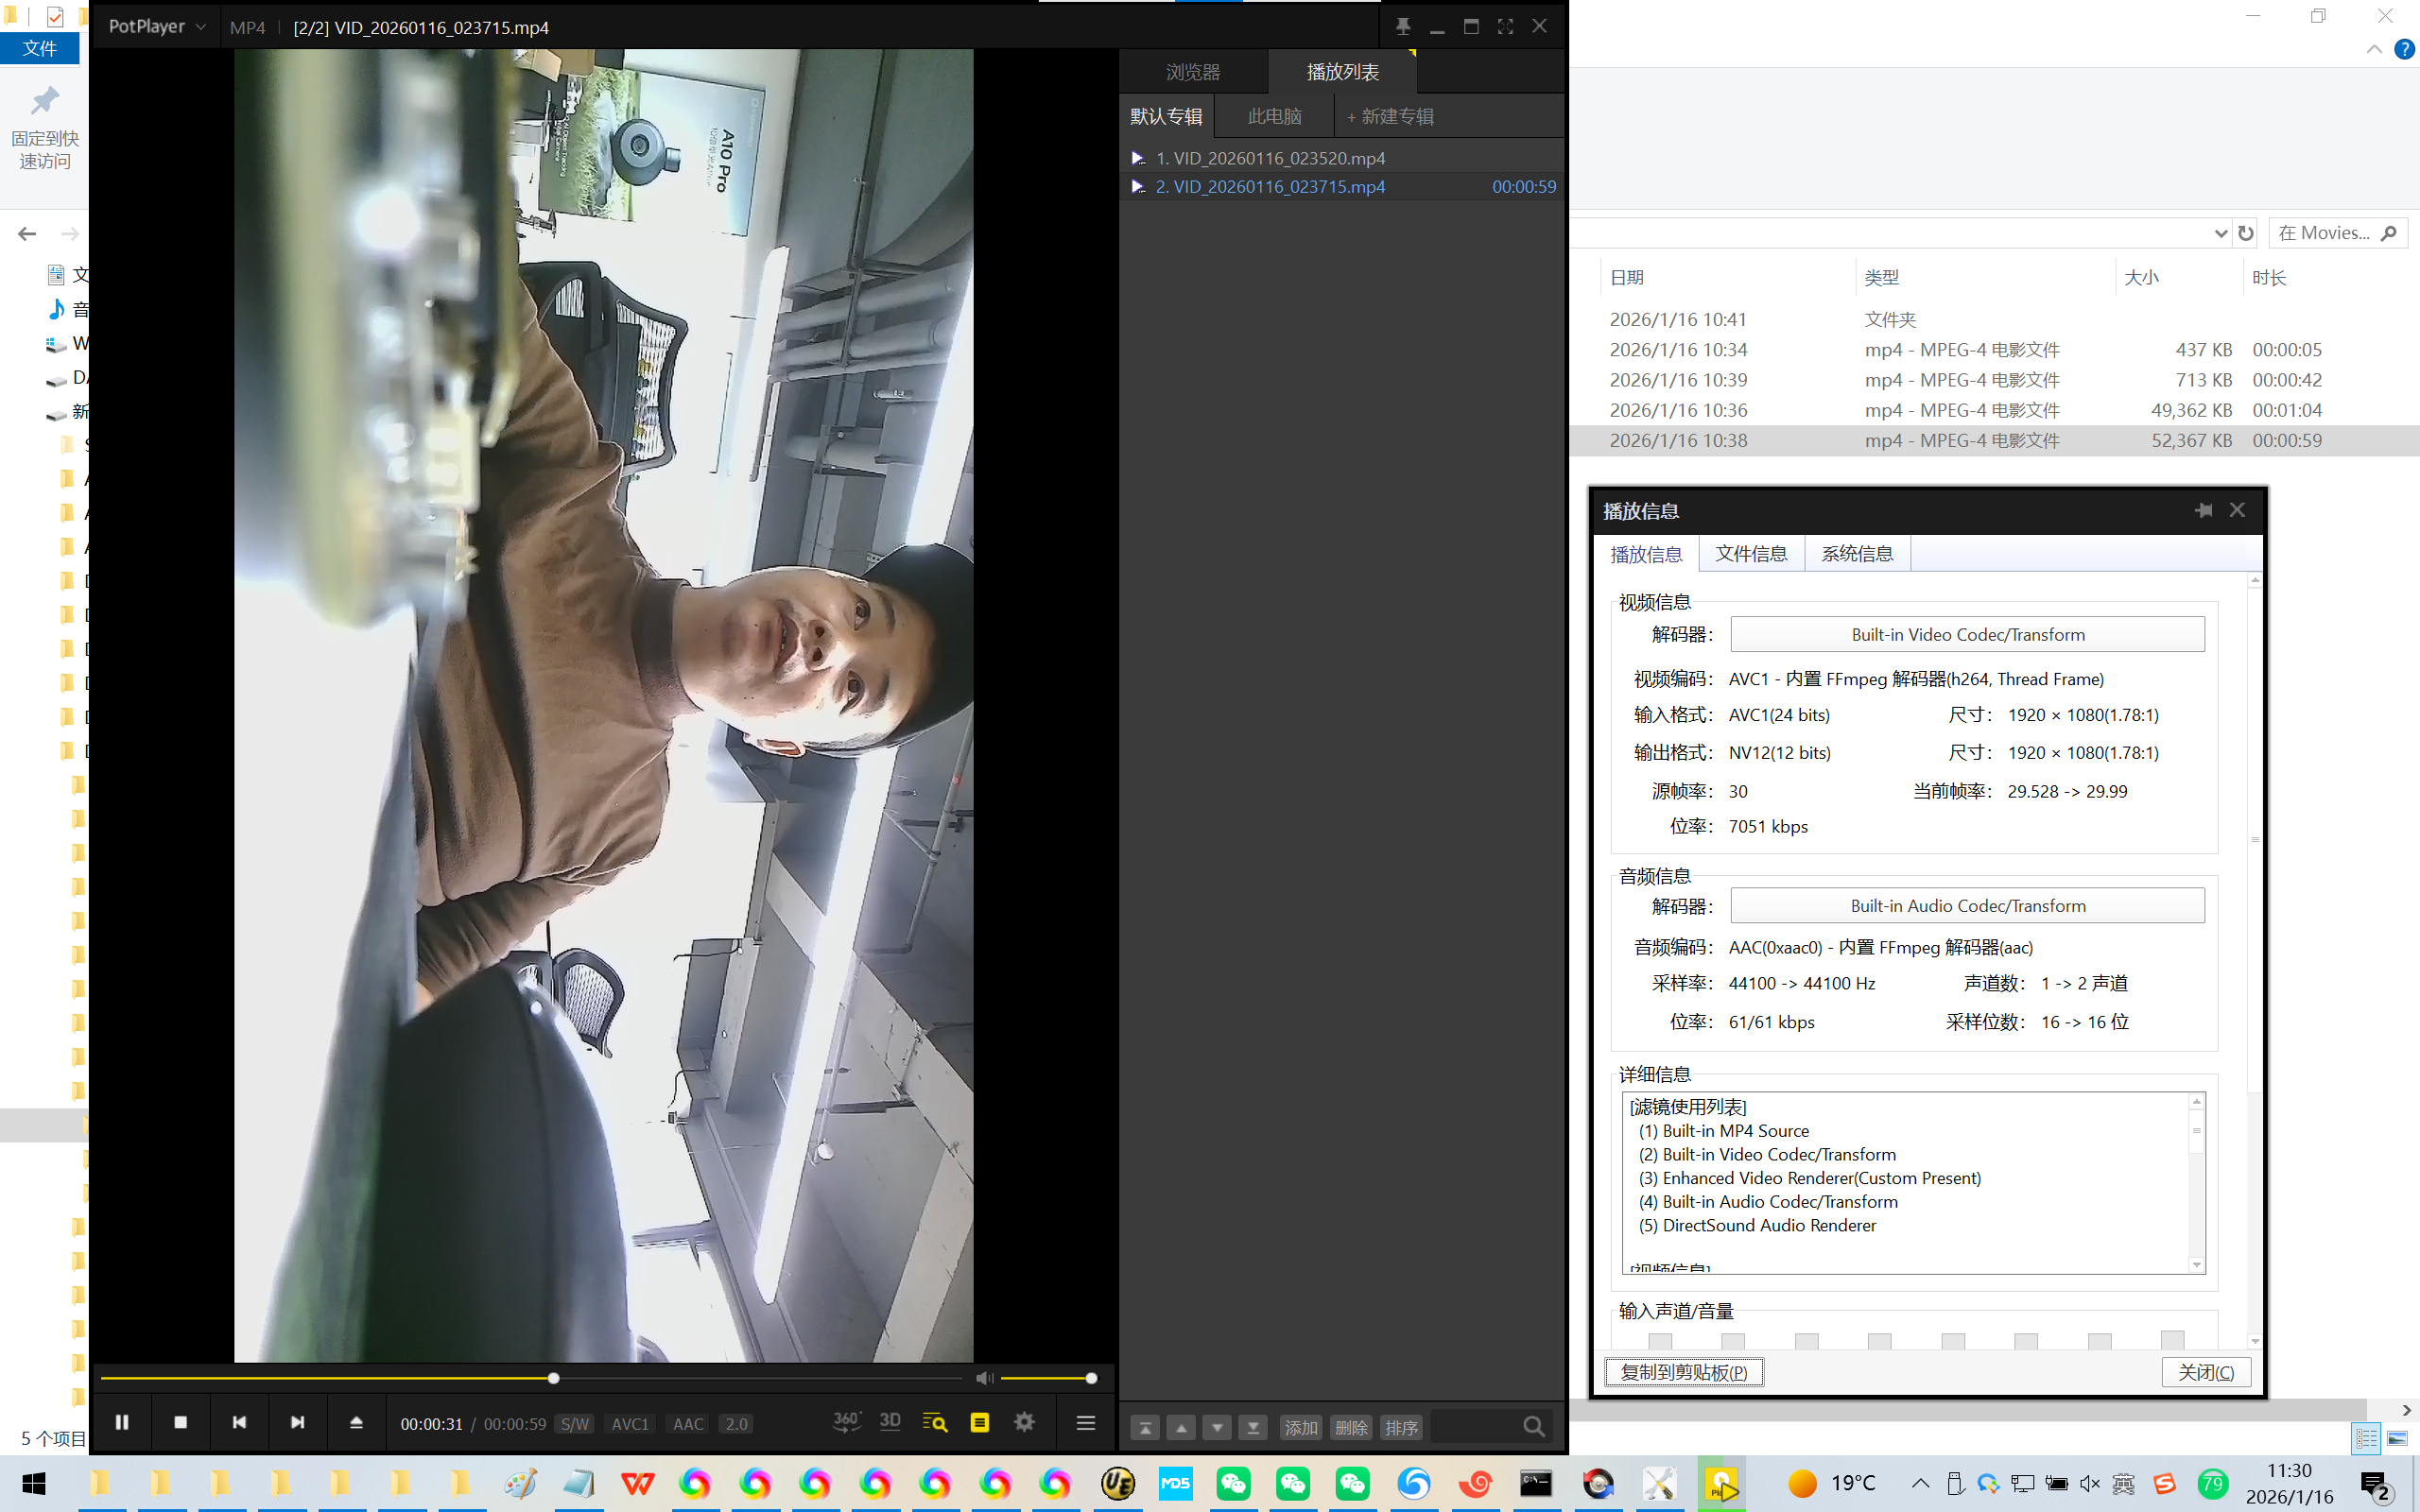Toggle the playlist panel icon
2420x1512 pixels.
pos(979,1422)
